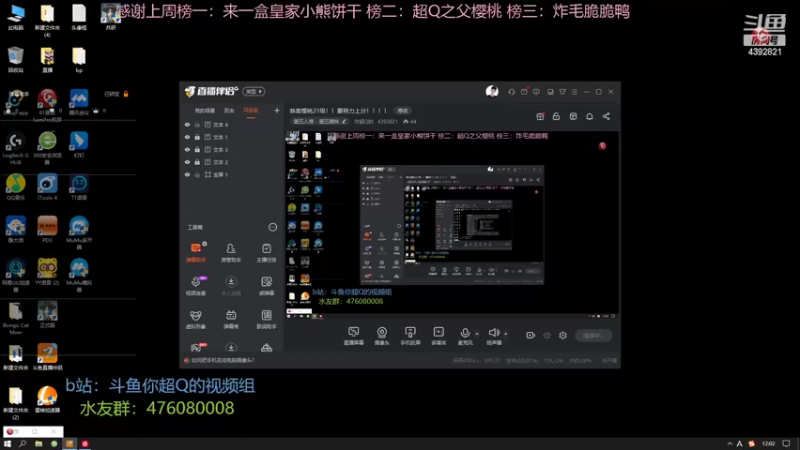Open the Windows Start menu
The image size is (800, 450).
click(7, 444)
